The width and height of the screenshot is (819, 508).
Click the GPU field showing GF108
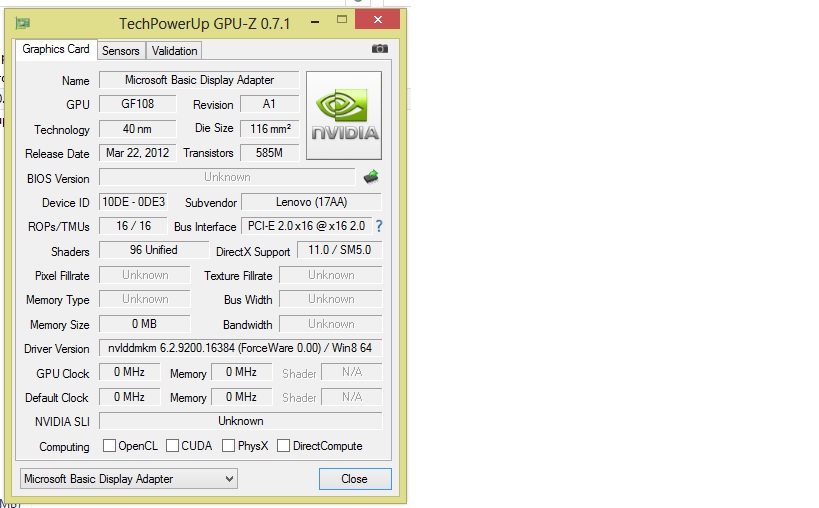click(137, 104)
